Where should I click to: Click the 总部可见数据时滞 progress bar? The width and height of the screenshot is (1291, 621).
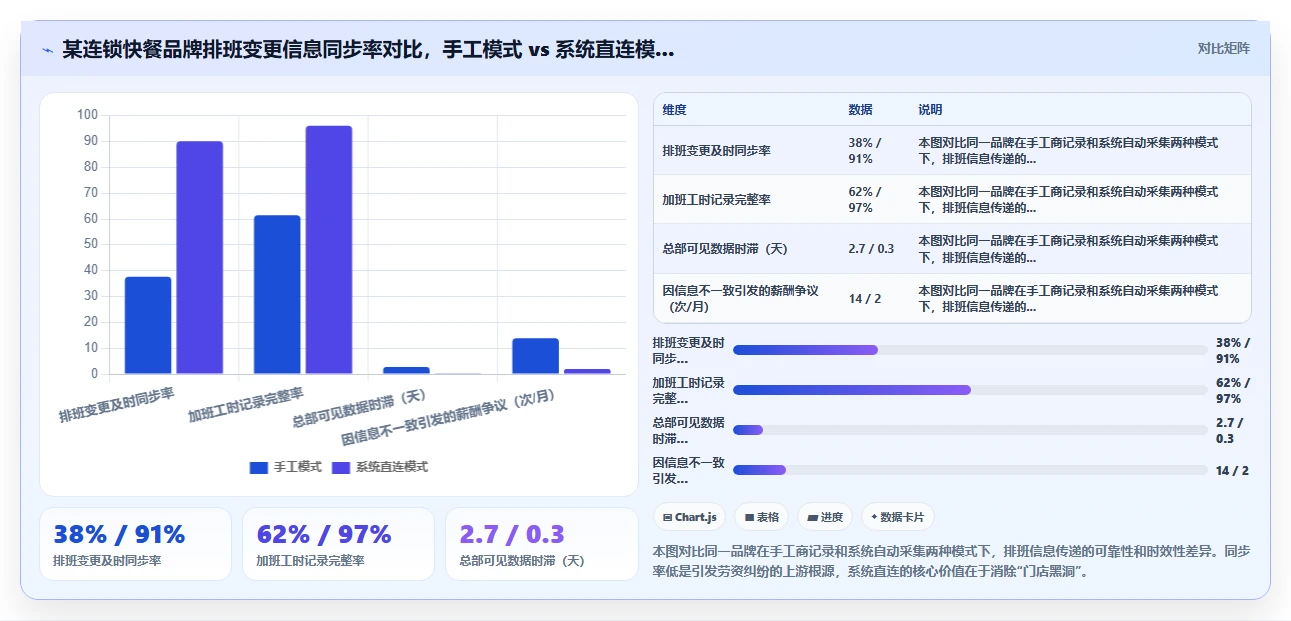point(970,430)
